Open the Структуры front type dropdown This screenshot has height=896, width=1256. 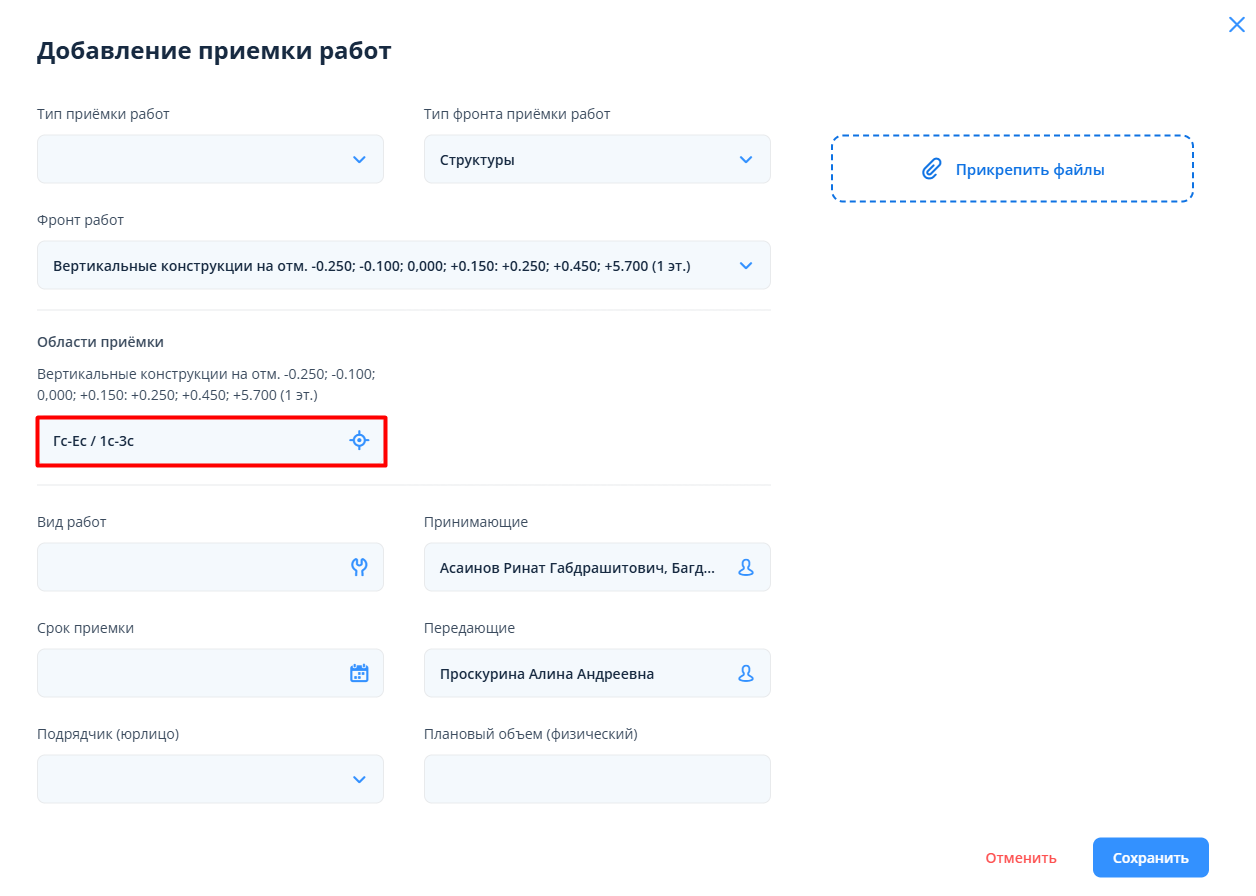pyautogui.click(x=745, y=160)
